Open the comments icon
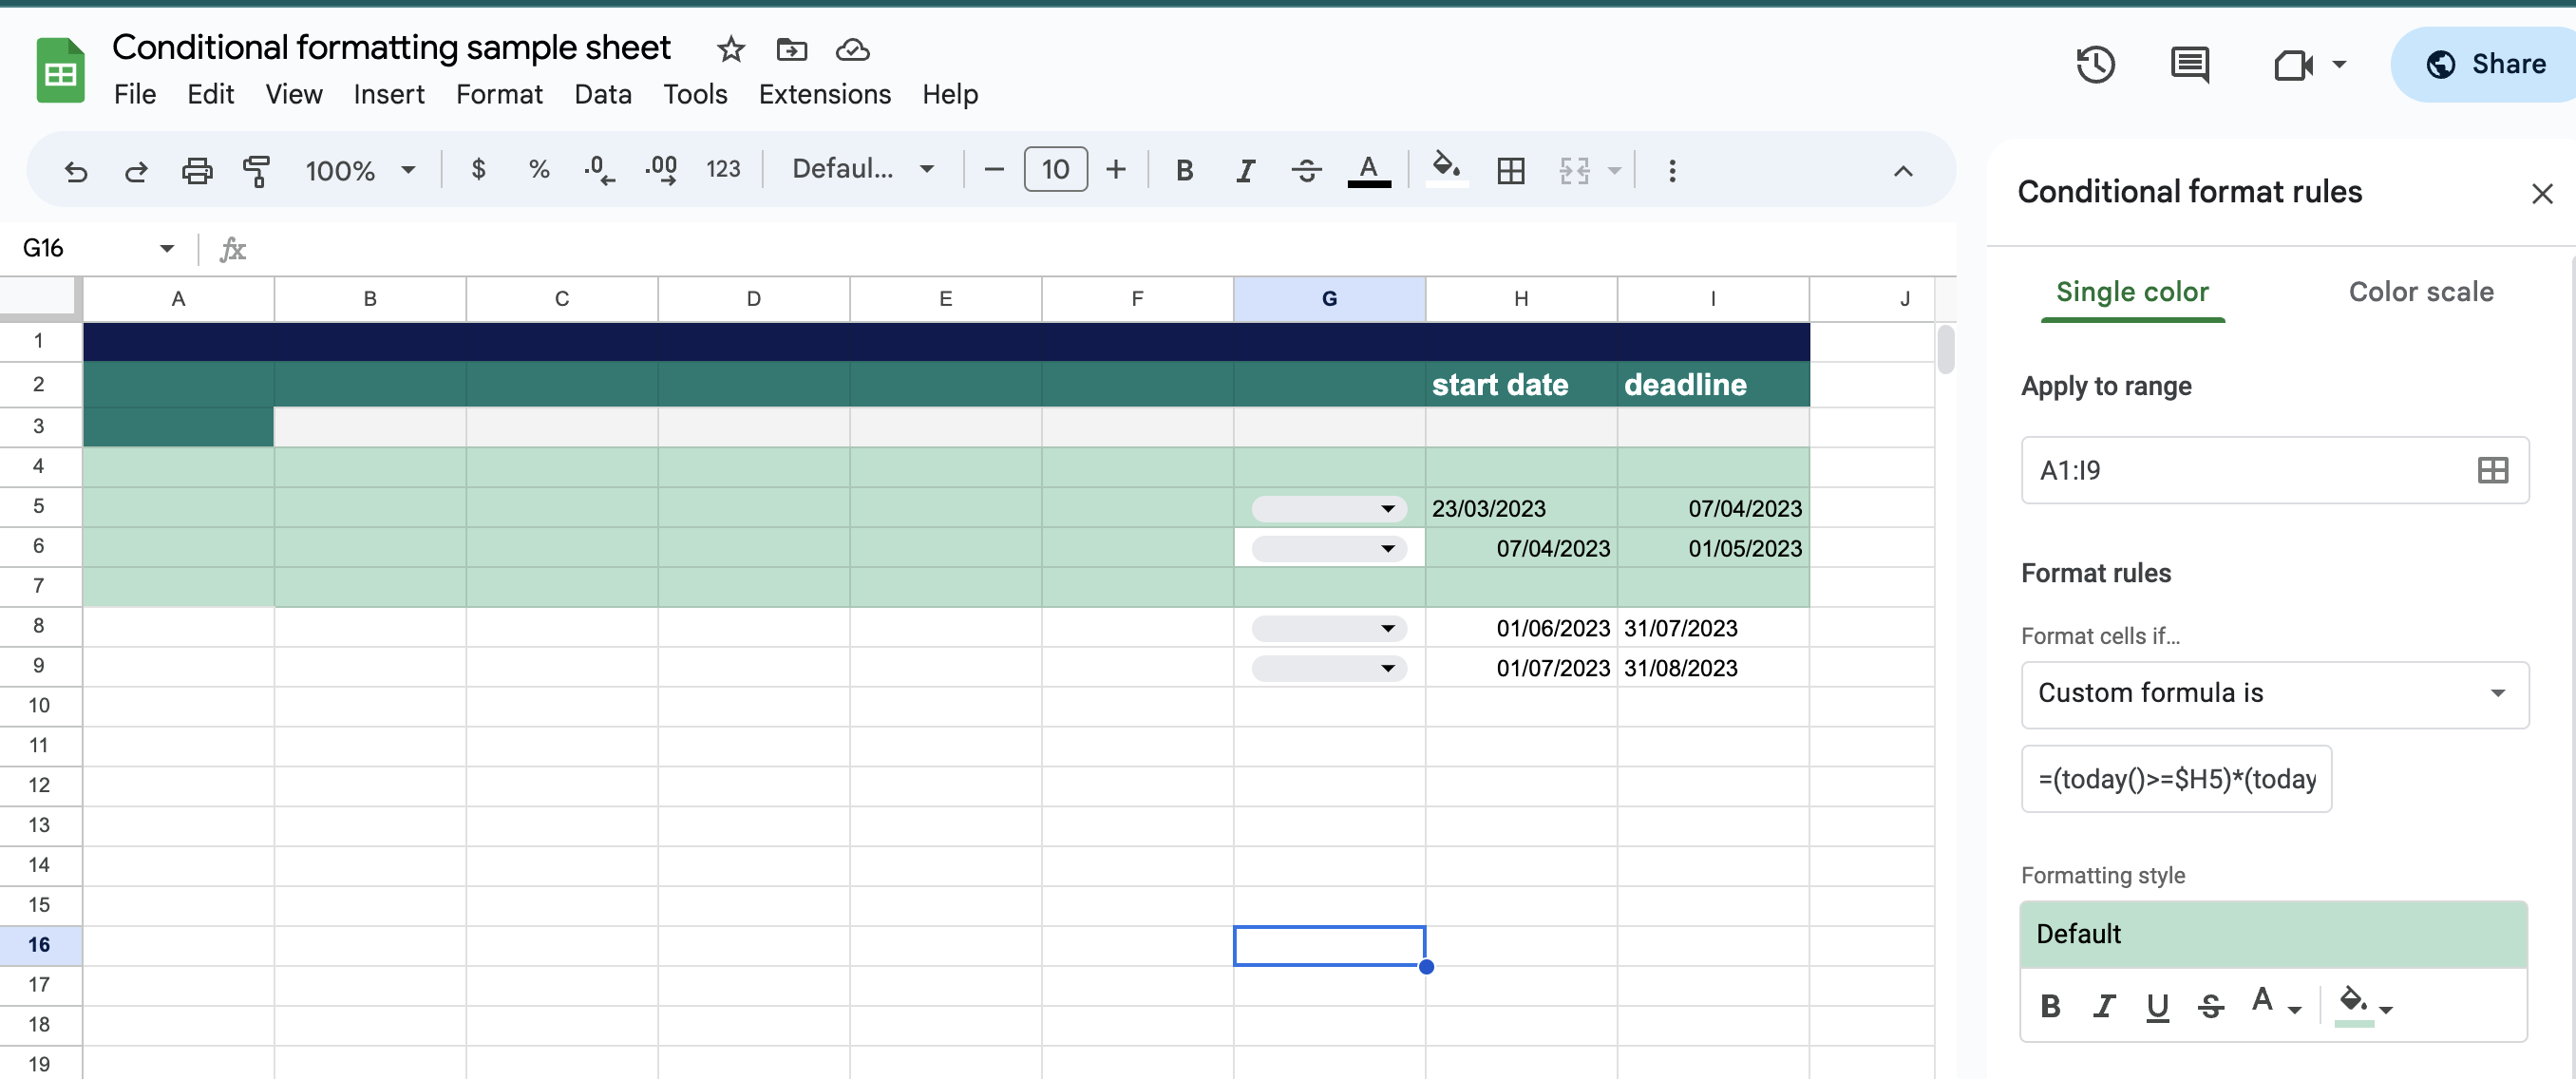The image size is (2576, 1079). 2189,65
